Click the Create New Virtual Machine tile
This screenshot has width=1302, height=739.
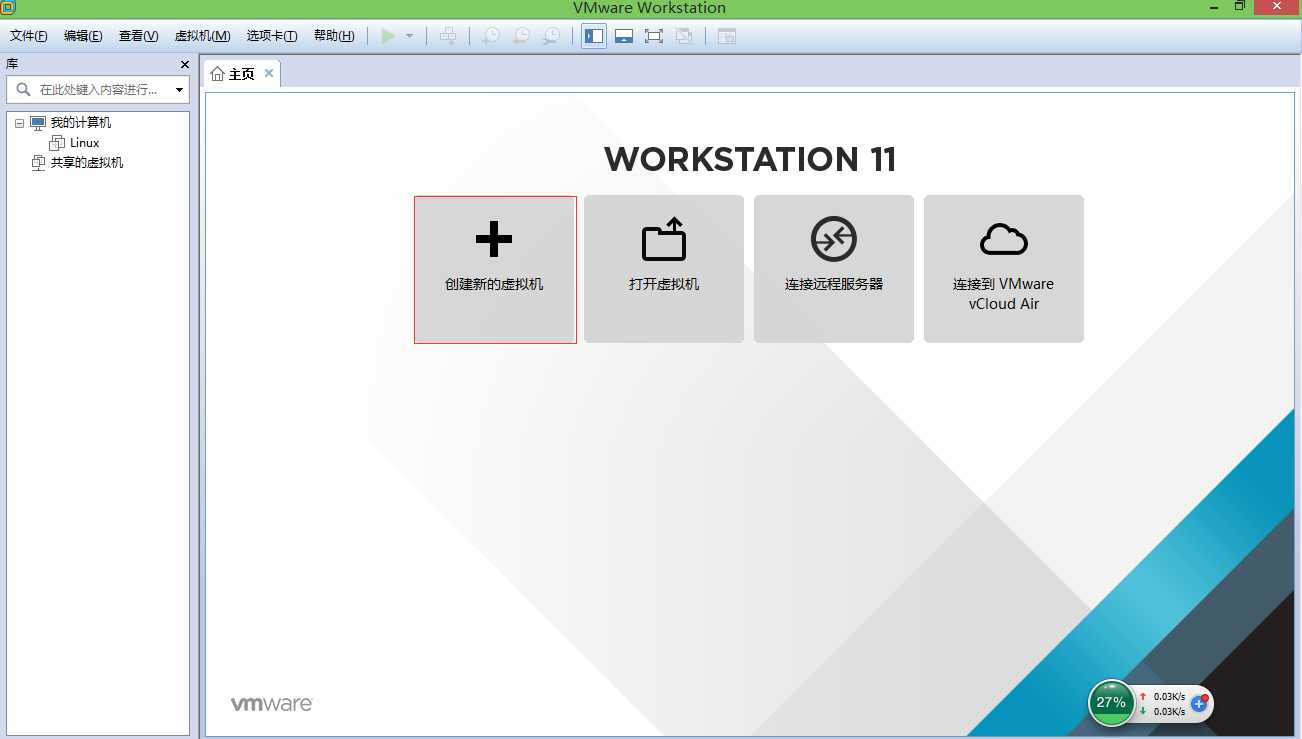pyautogui.click(x=495, y=270)
